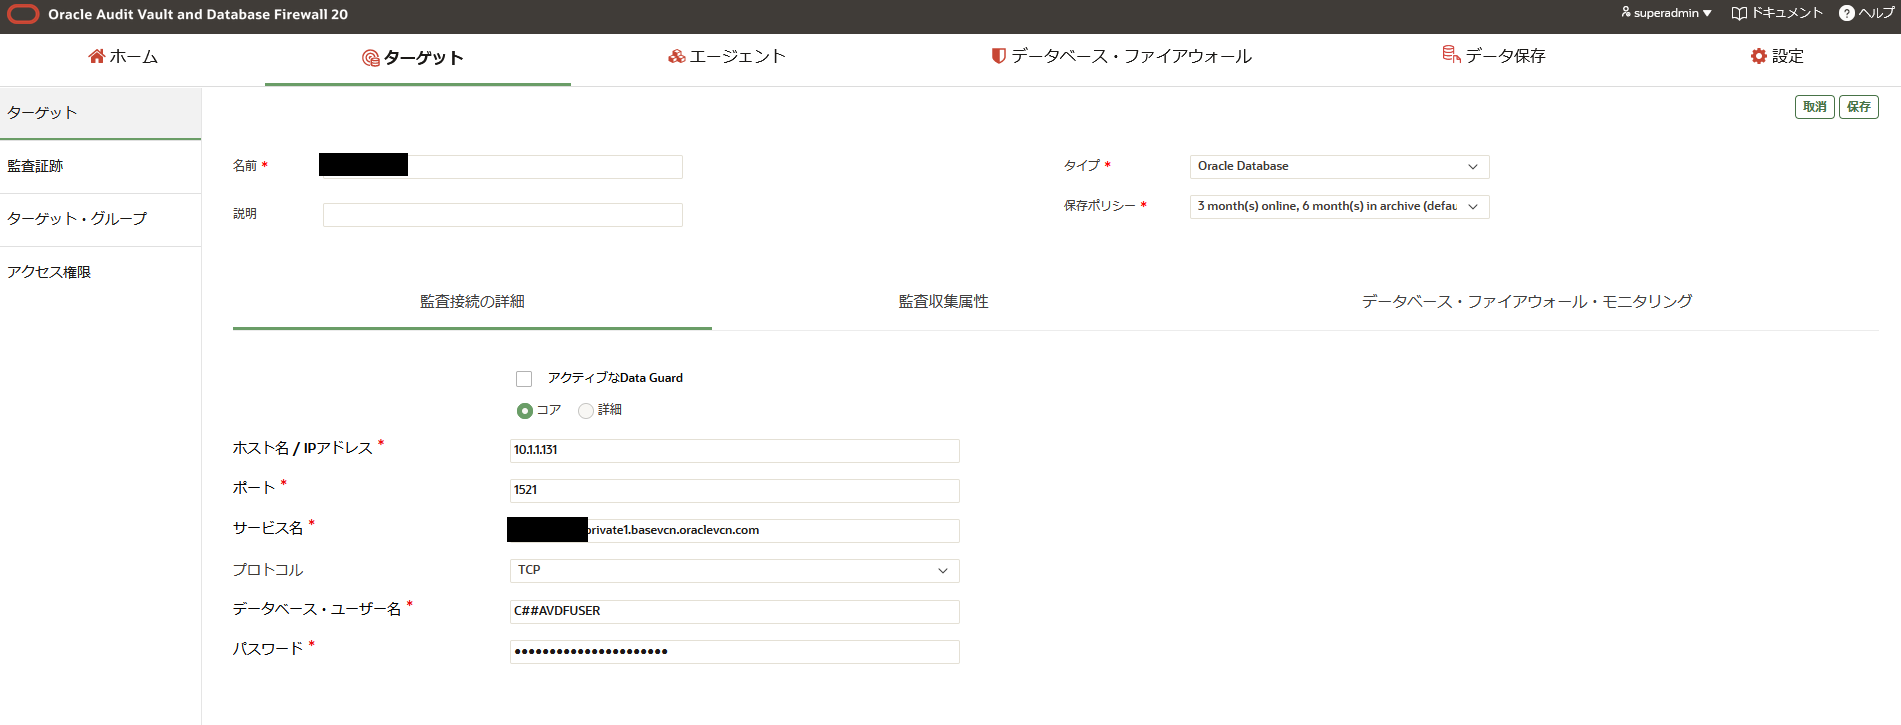Select the 詳細 radio button
1901x725 pixels.
click(586, 411)
